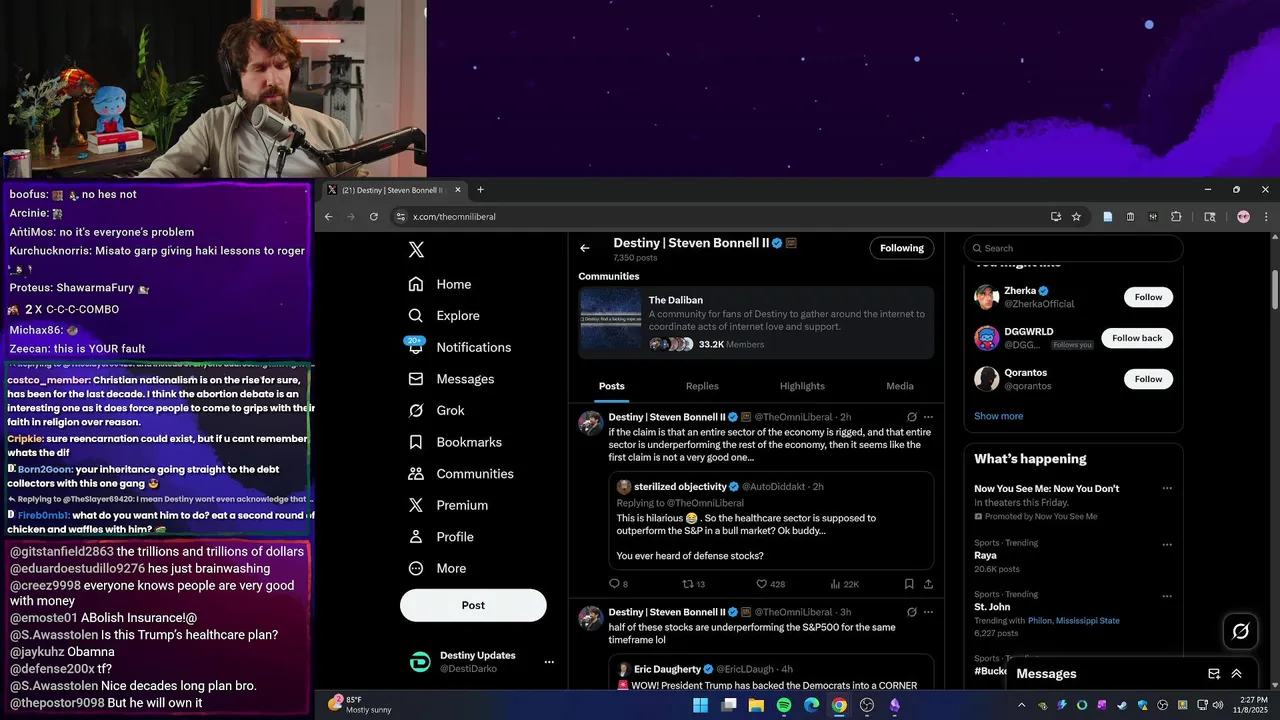1280x720 pixels.
Task: Open a new Chrome tab
Action: coord(480,190)
